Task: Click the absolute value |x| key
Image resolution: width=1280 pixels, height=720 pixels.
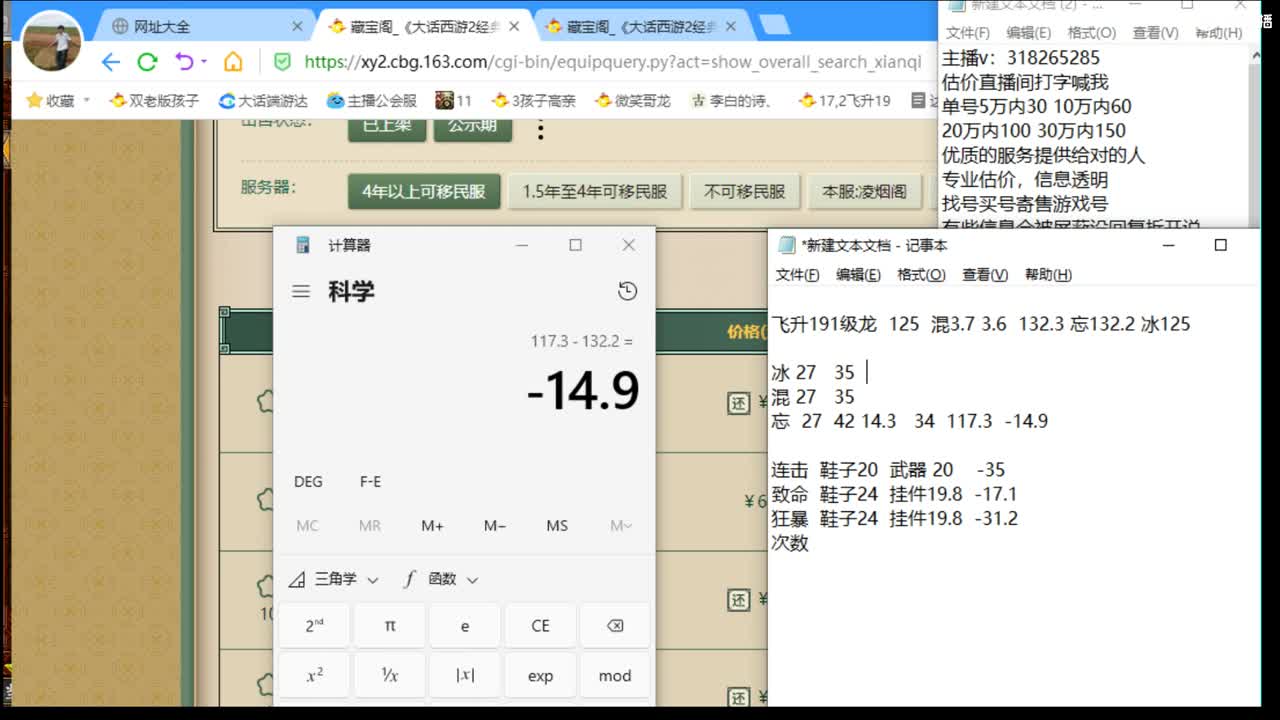Action: pos(465,675)
